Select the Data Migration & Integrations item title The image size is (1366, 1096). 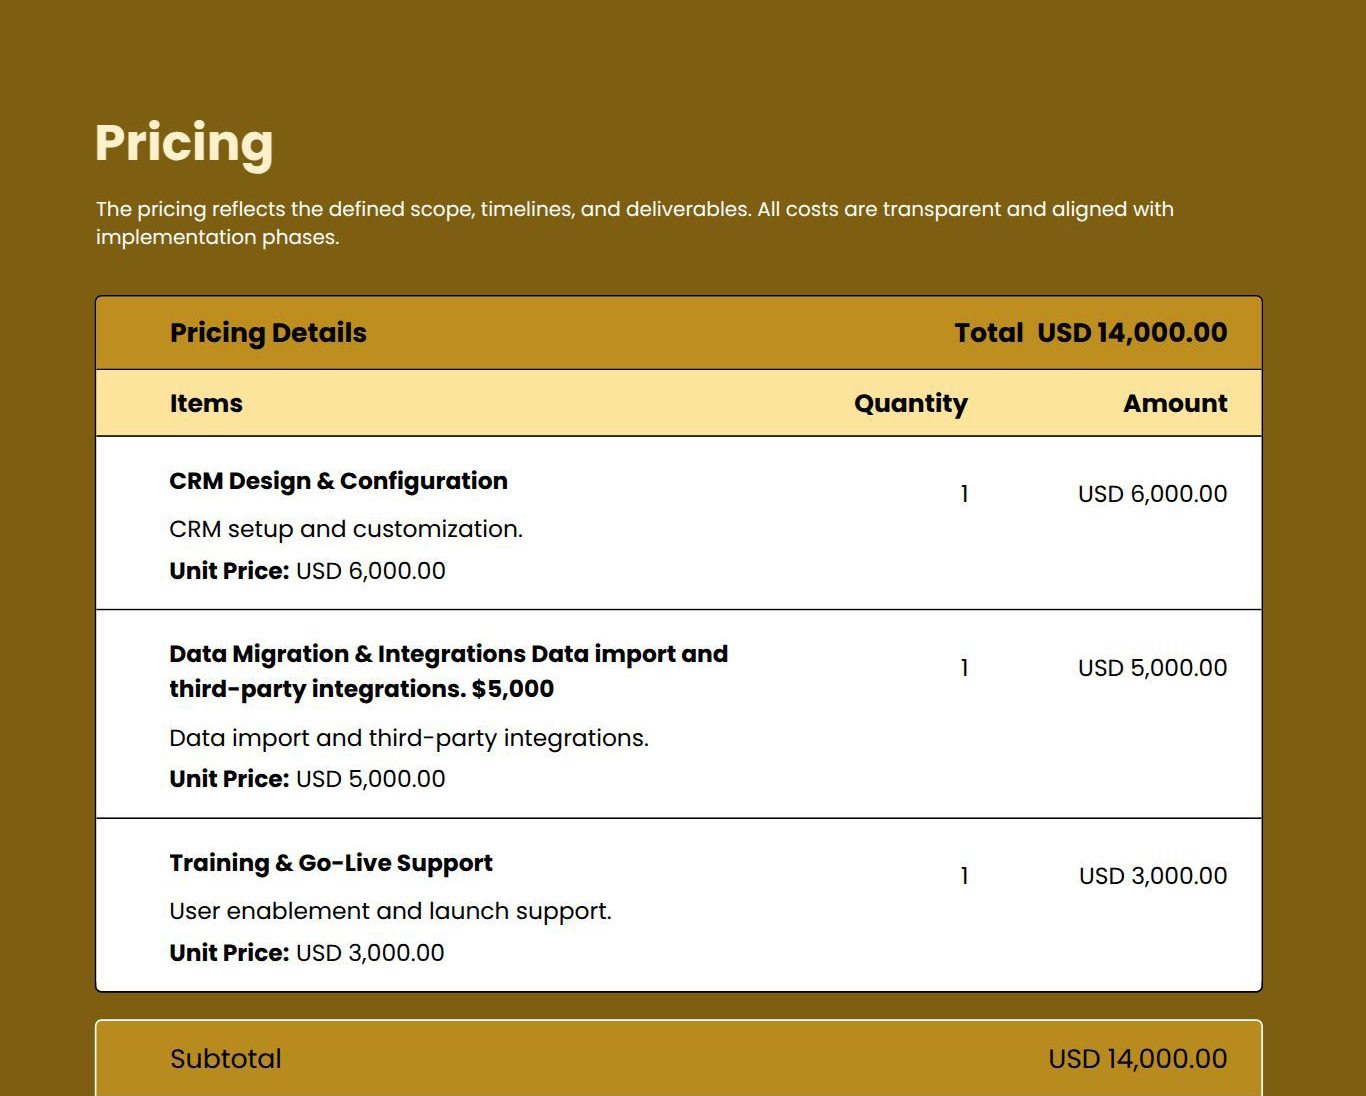(448, 671)
